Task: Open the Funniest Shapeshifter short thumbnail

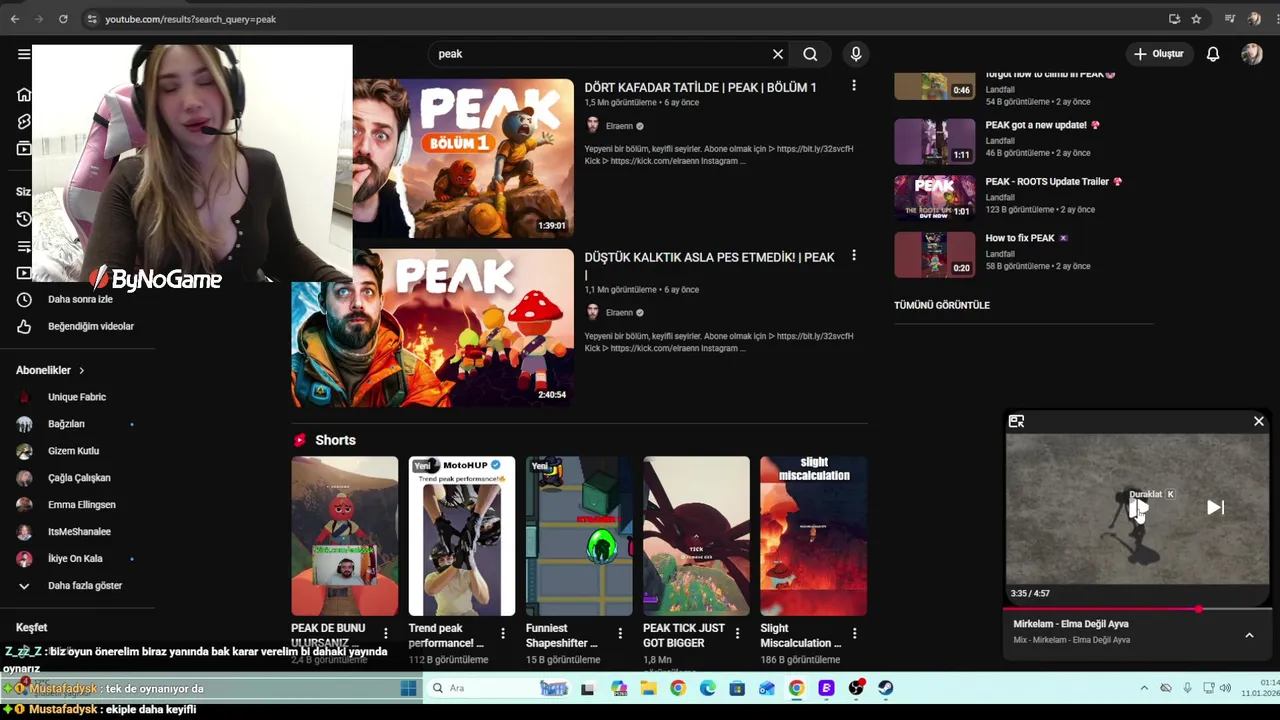Action: click(x=579, y=536)
